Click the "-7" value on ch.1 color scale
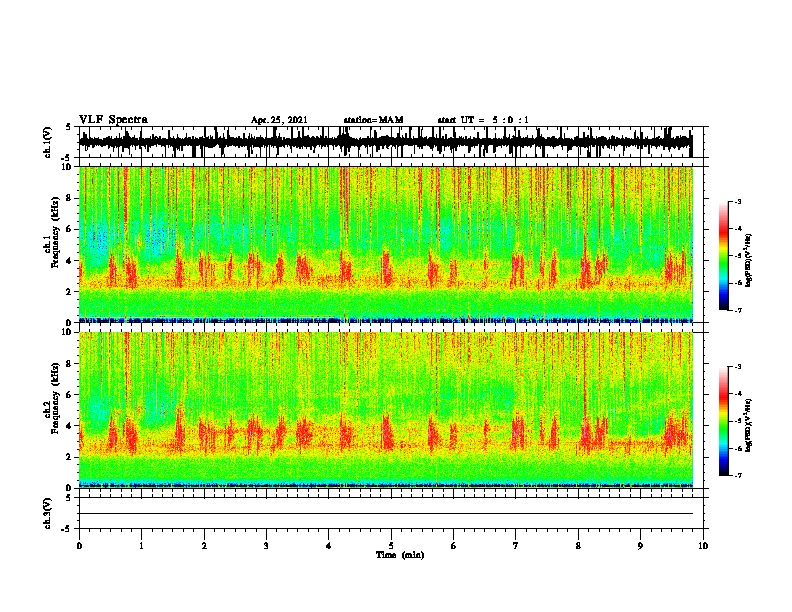The image size is (792, 612). tap(738, 310)
